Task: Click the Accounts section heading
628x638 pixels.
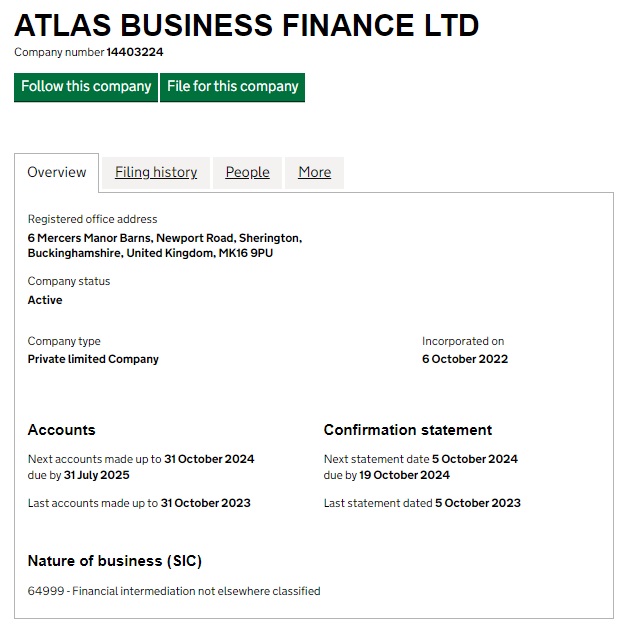Action: point(61,430)
